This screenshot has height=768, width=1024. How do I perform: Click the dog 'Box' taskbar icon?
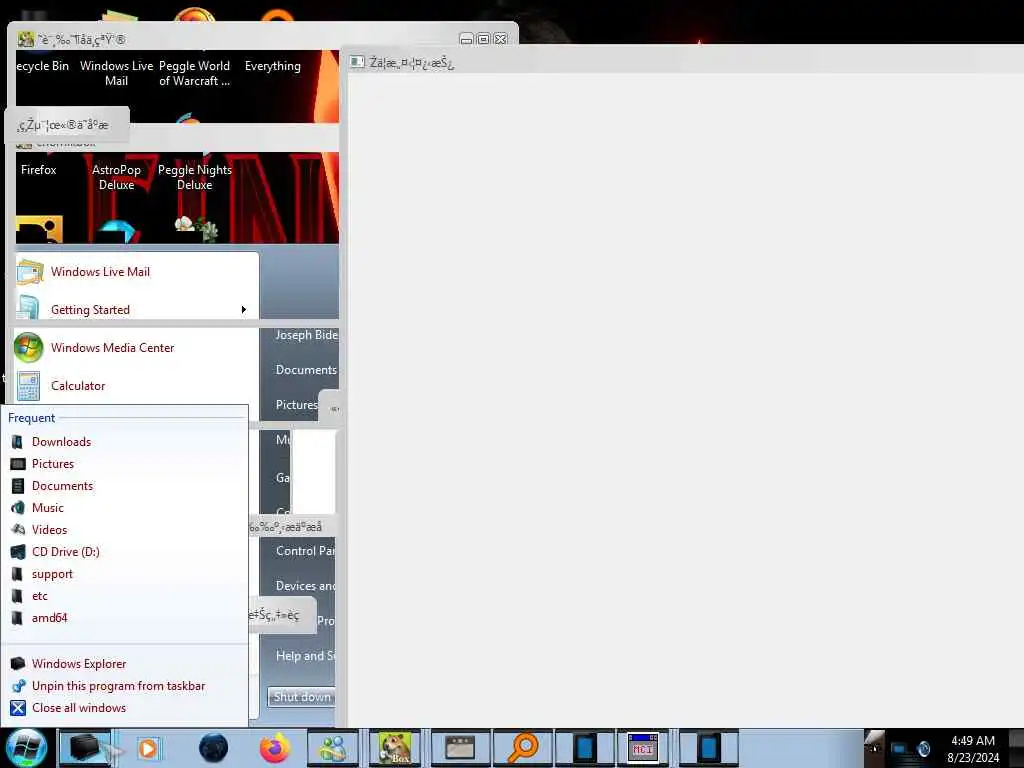(x=395, y=748)
